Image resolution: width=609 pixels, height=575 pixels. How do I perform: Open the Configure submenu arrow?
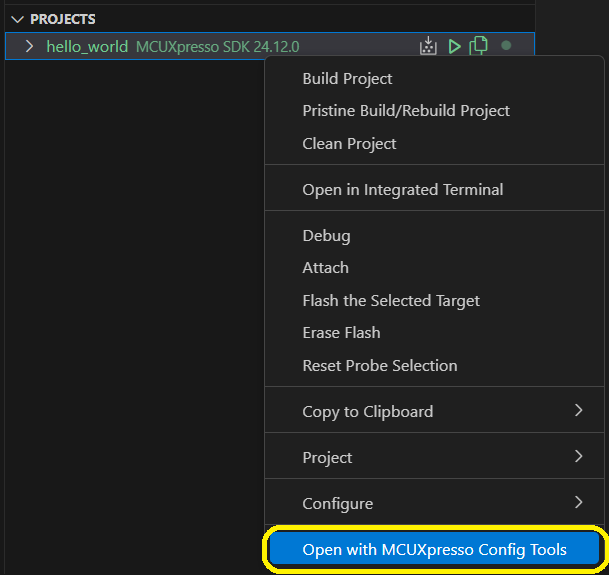578,502
